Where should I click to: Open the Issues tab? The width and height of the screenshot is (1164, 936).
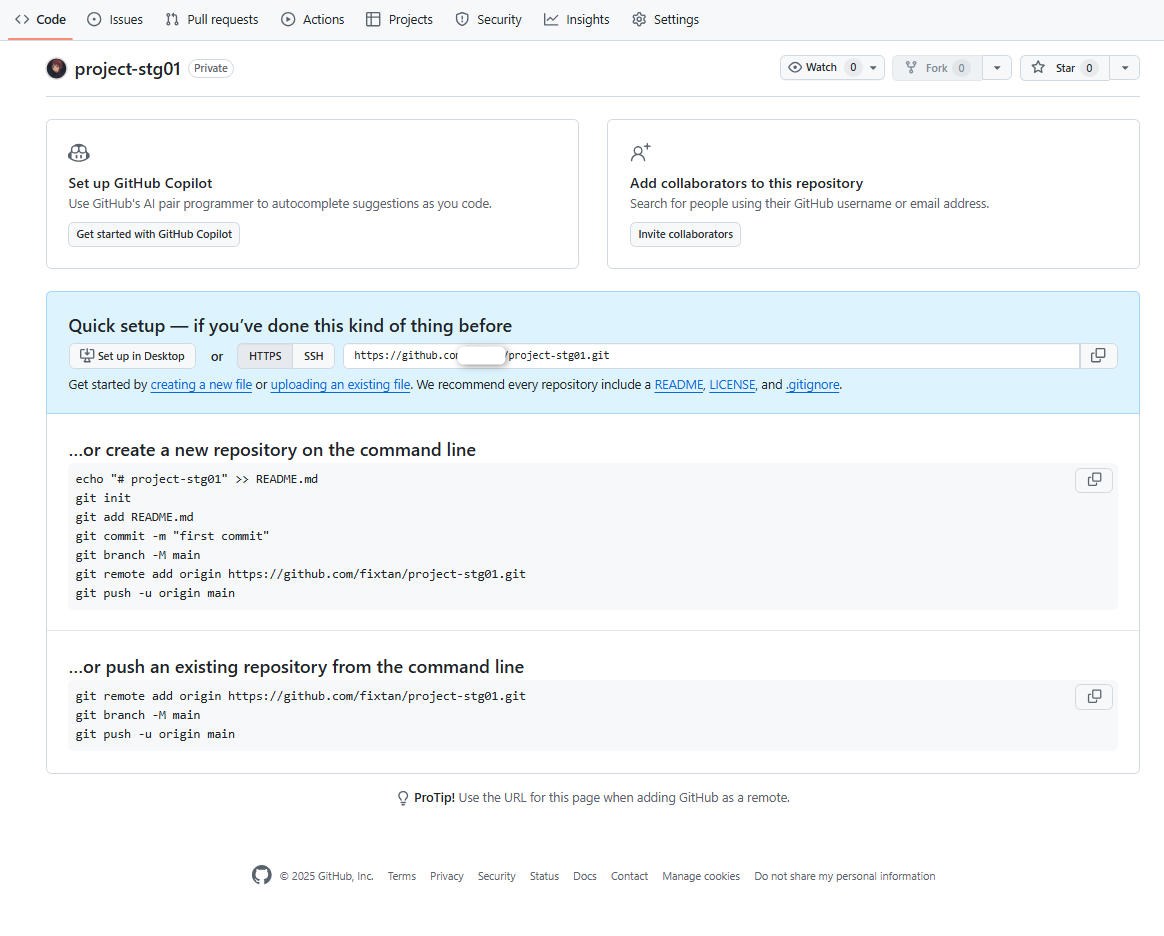(x=115, y=20)
